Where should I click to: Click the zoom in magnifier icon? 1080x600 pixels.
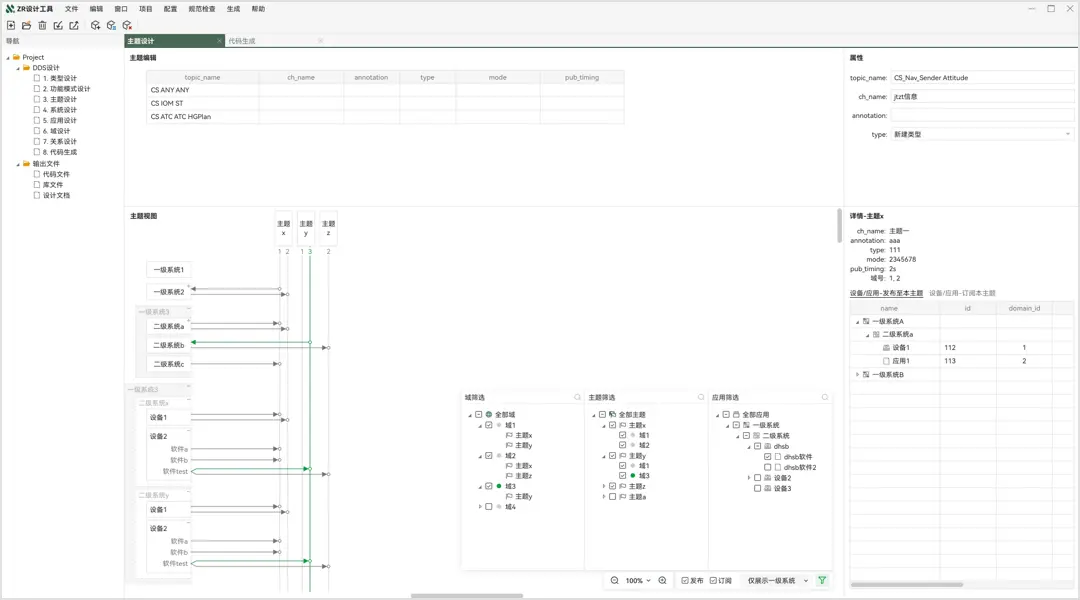662,581
